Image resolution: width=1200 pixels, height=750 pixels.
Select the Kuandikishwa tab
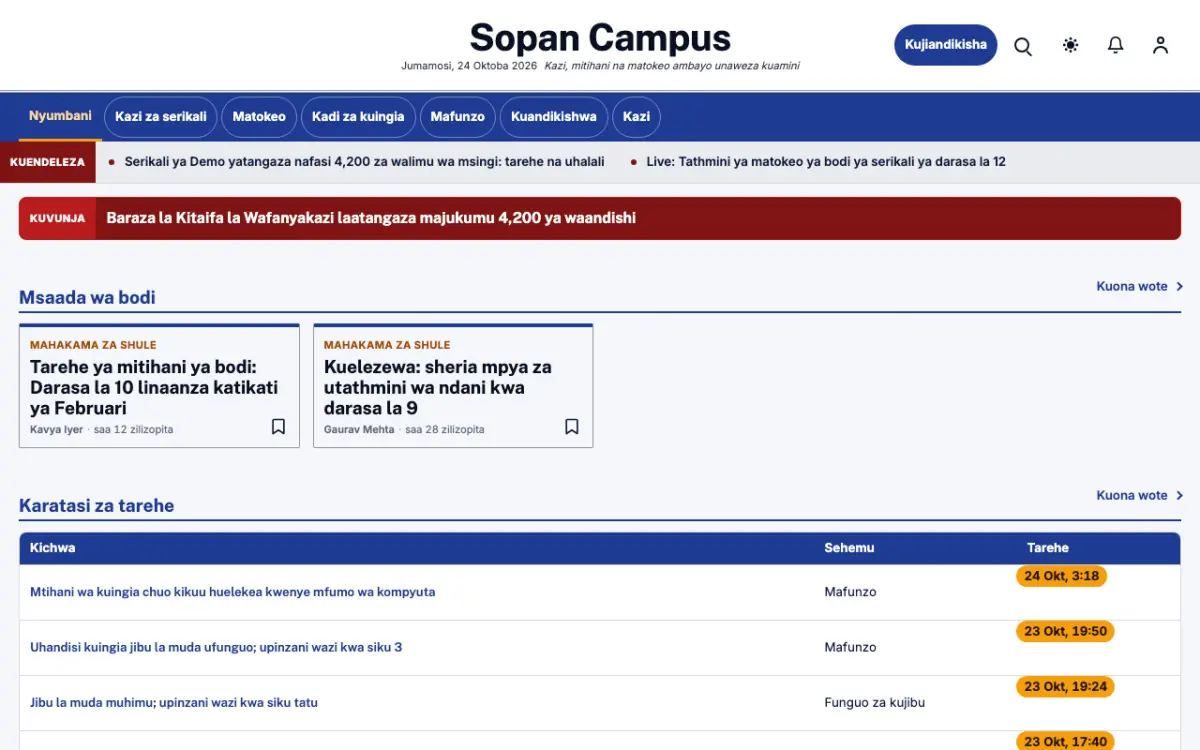(x=554, y=117)
